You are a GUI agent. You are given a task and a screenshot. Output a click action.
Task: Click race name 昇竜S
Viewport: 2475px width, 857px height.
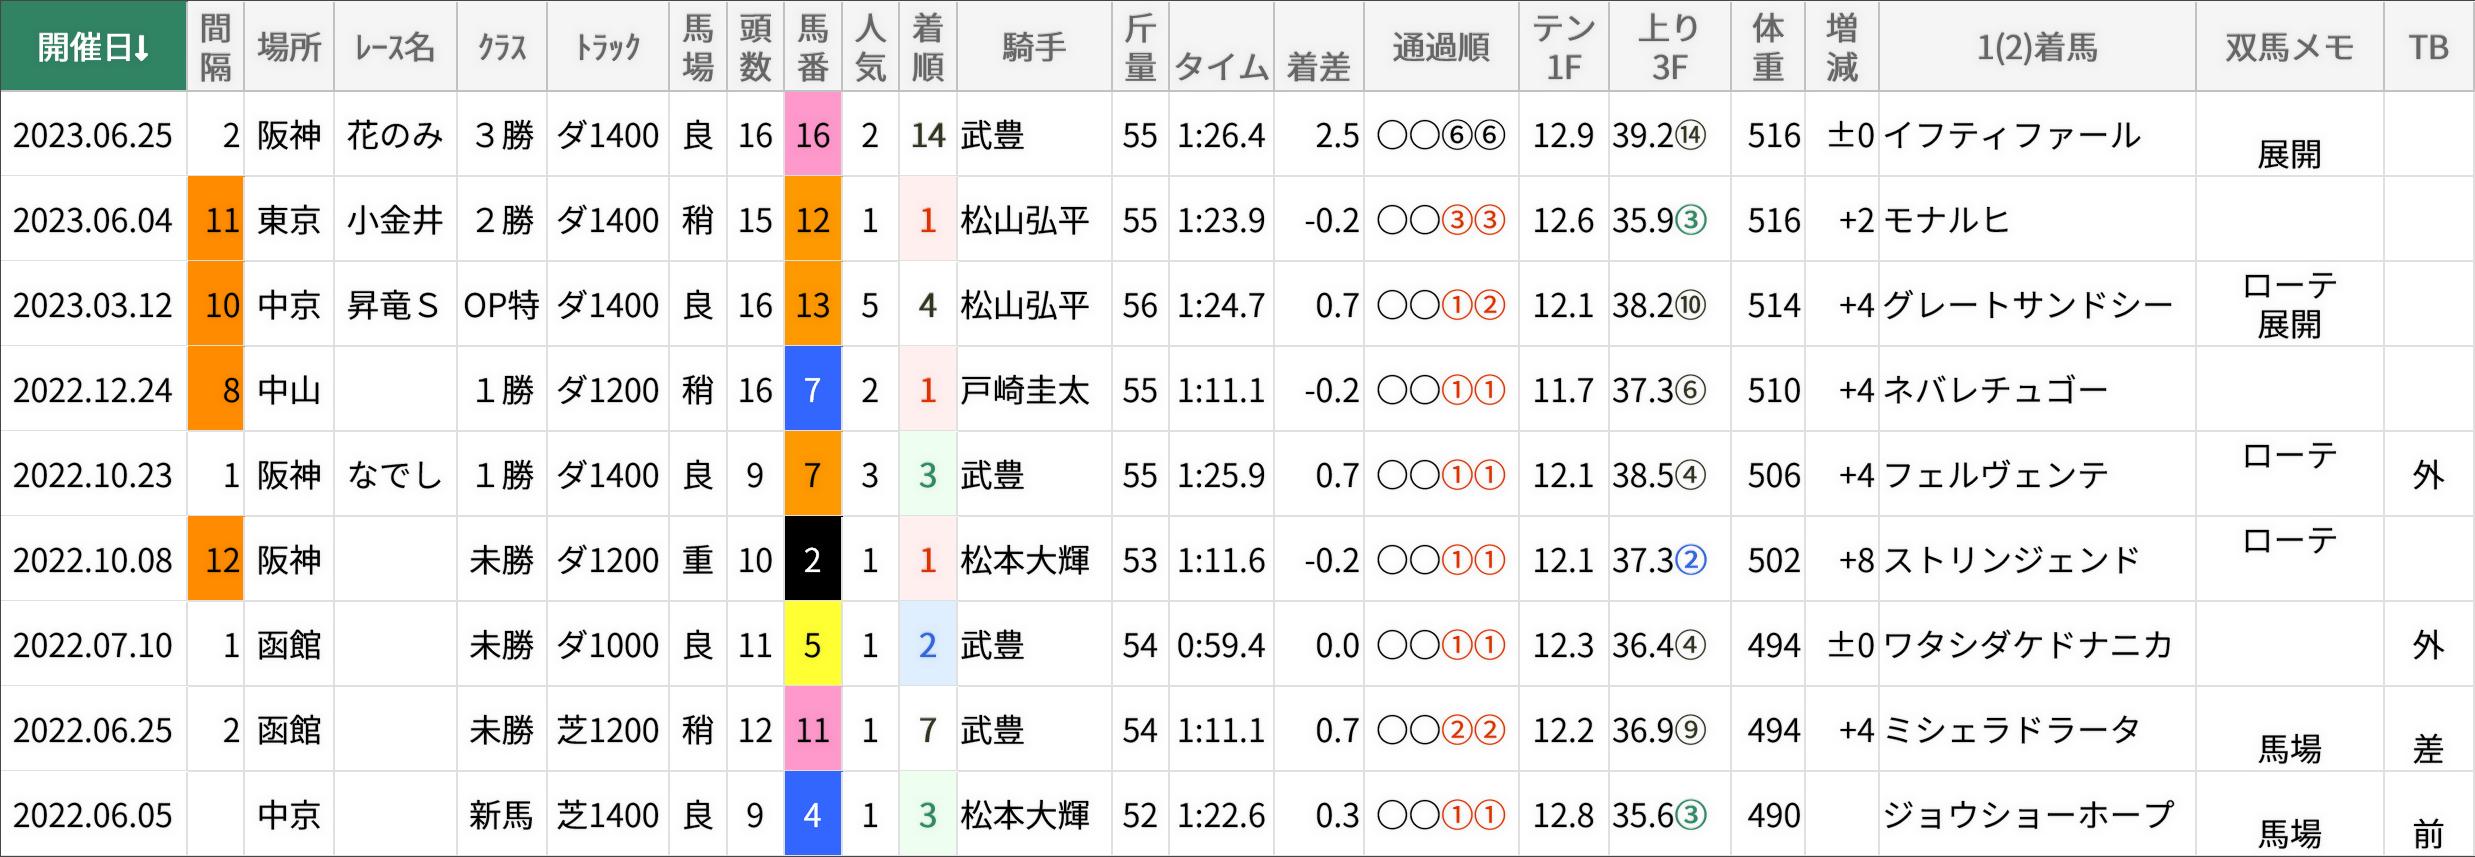click(x=393, y=305)
